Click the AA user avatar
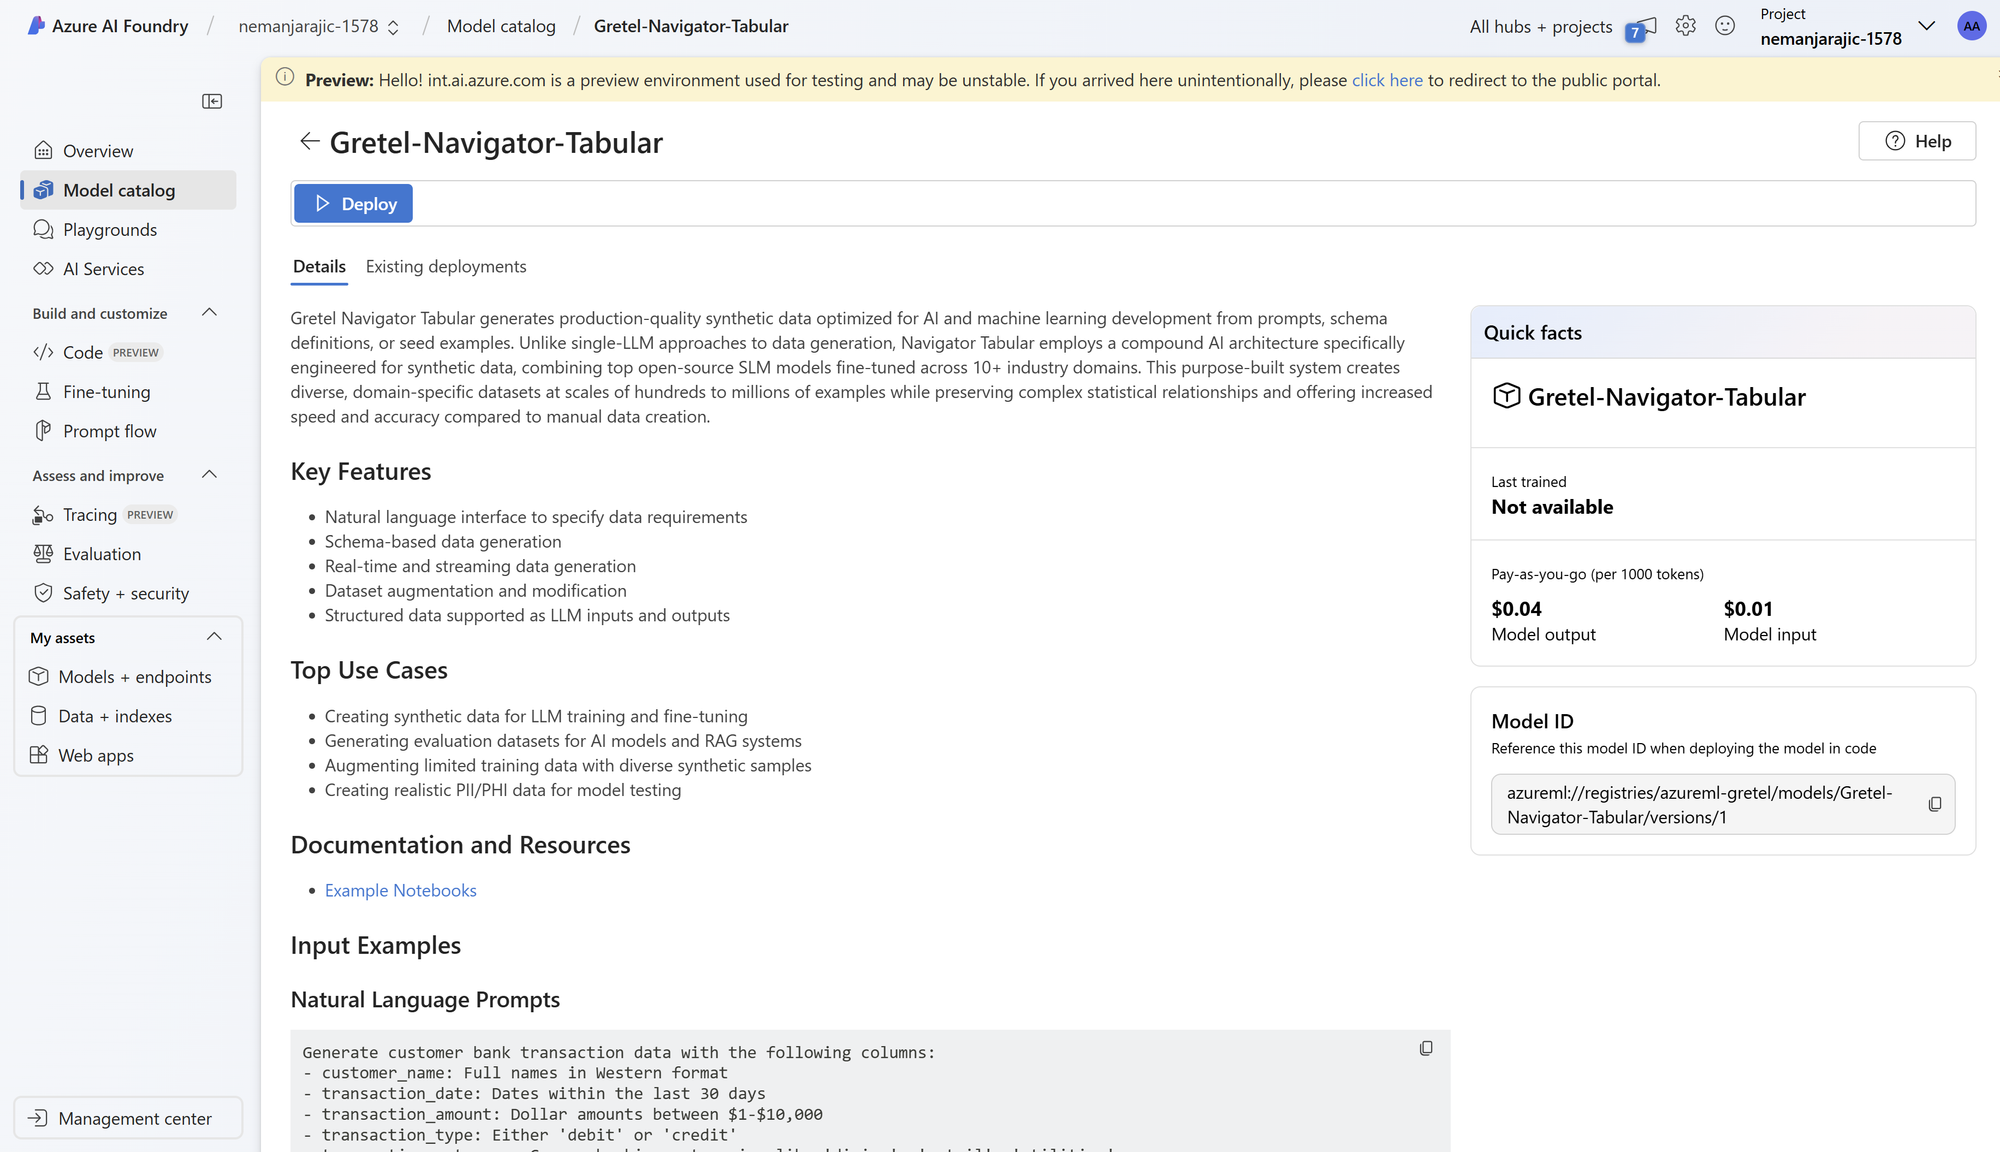2000x1152 pixels. click(x=1971, y=26)
